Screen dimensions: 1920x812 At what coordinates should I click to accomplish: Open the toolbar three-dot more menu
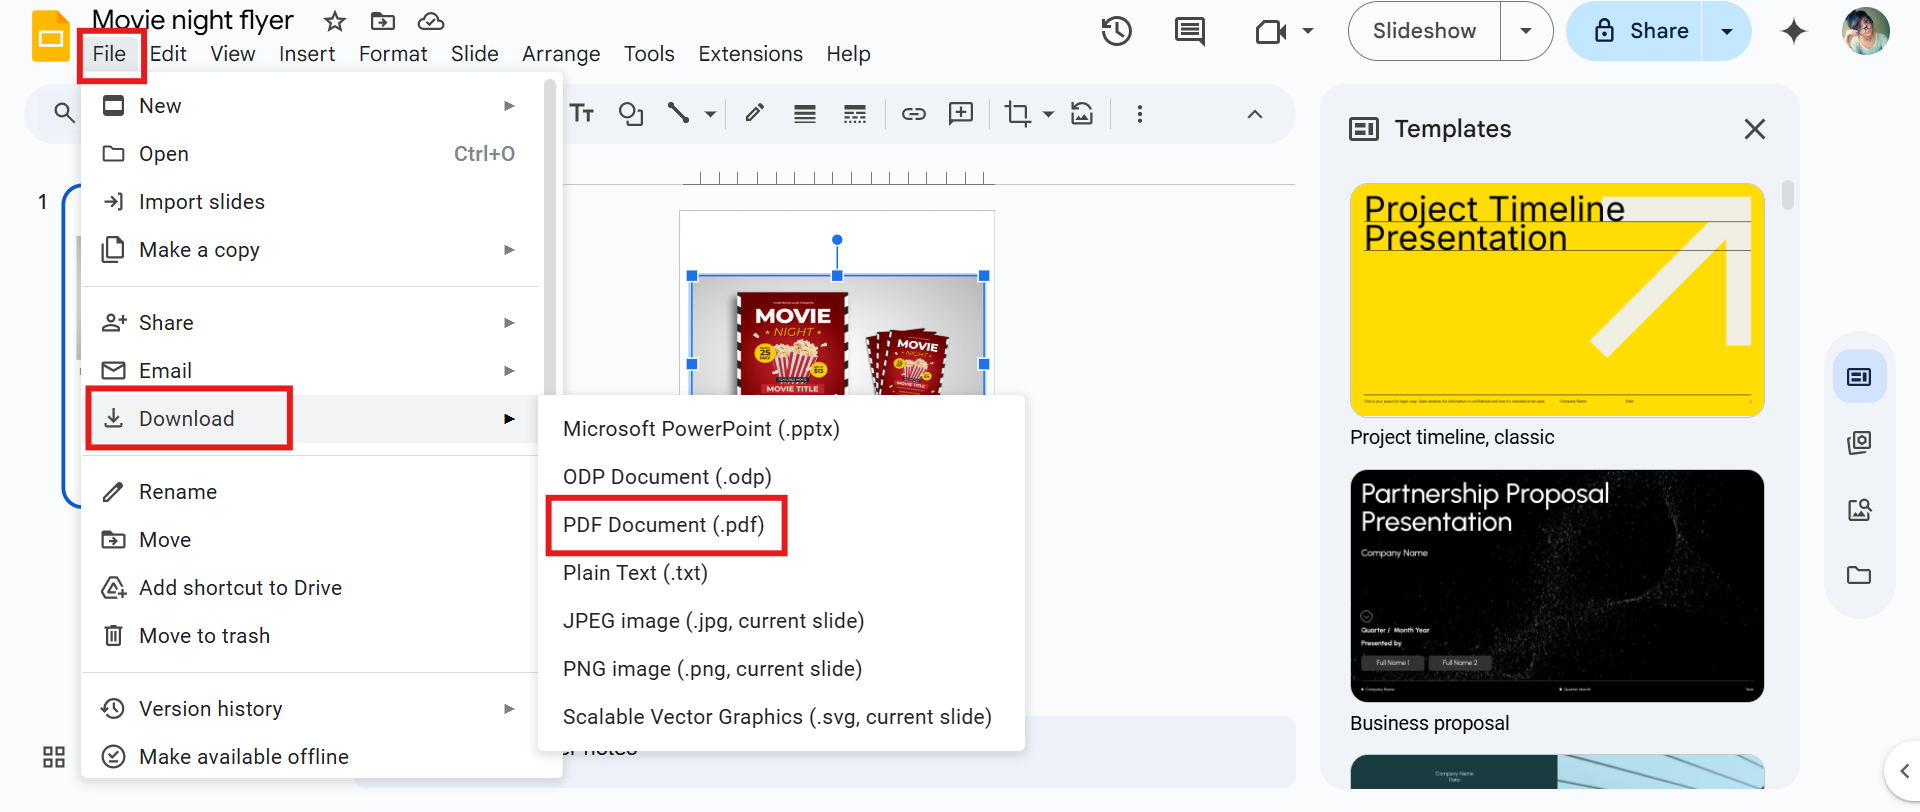pos(1140,114)
